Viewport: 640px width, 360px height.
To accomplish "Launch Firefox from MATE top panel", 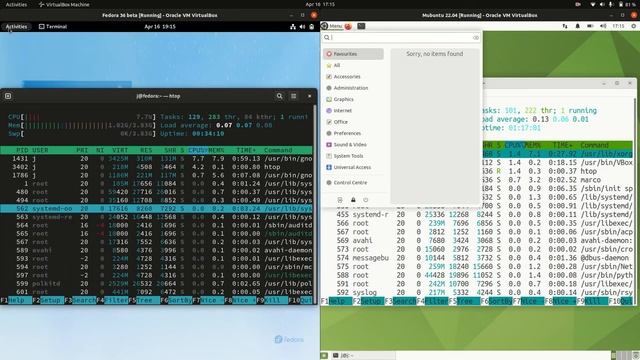I will point(348,26).
